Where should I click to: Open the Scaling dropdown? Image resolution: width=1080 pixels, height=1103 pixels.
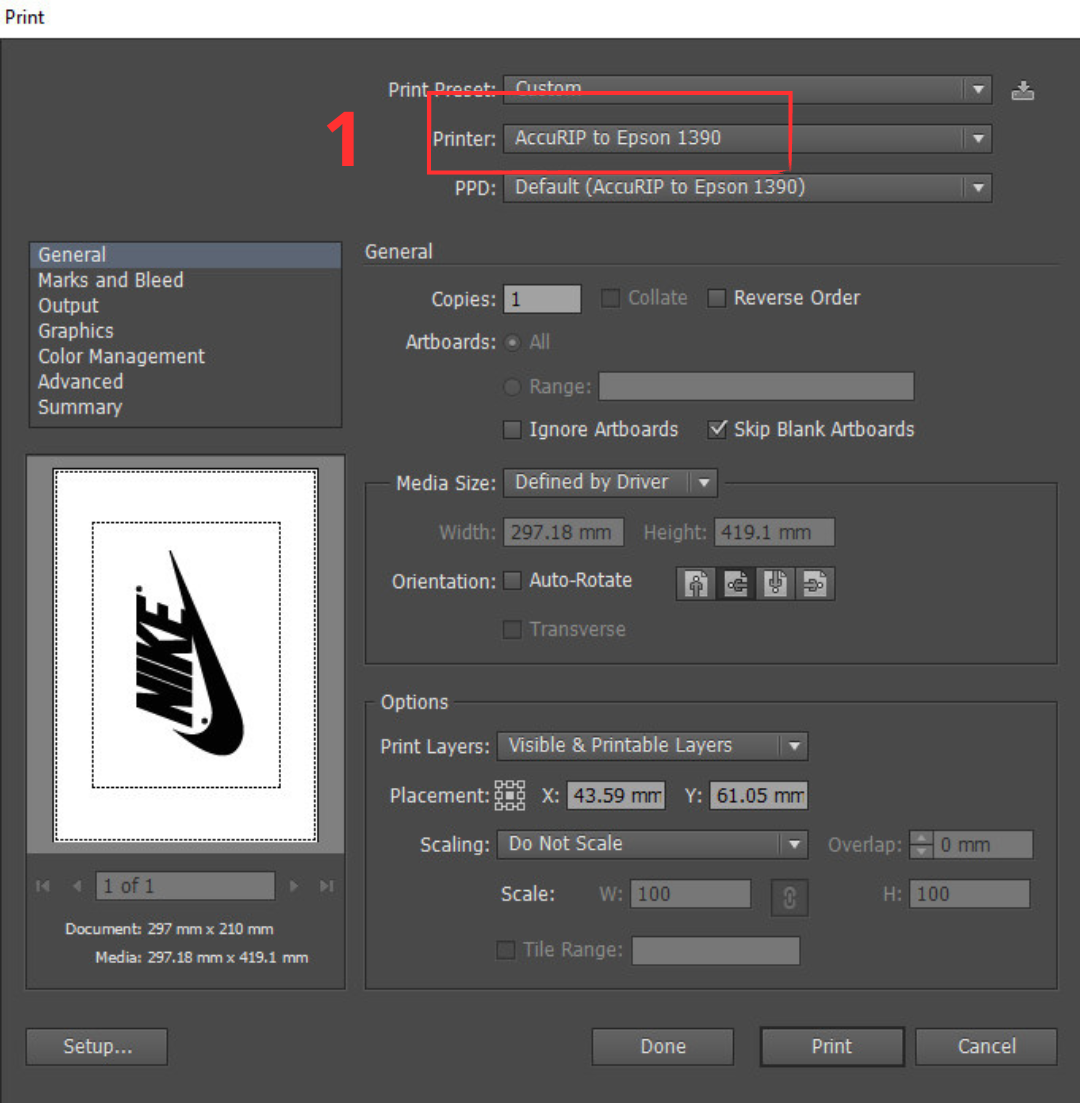tap(652, 844)
